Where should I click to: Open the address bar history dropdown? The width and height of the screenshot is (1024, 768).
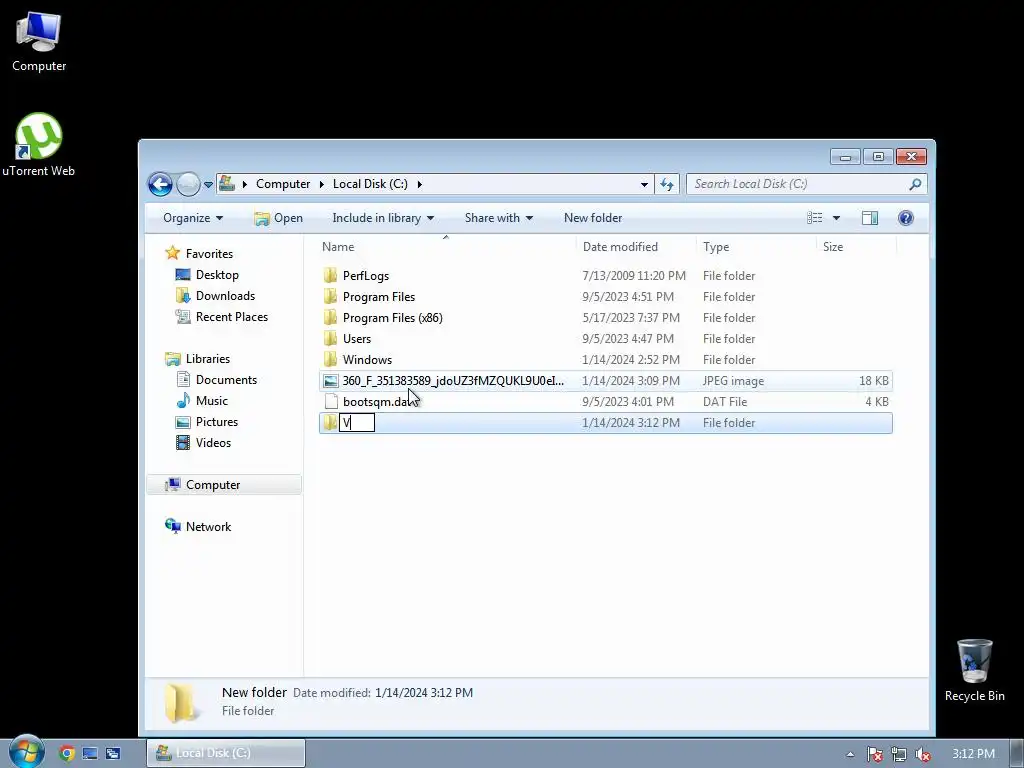(644, 184)
